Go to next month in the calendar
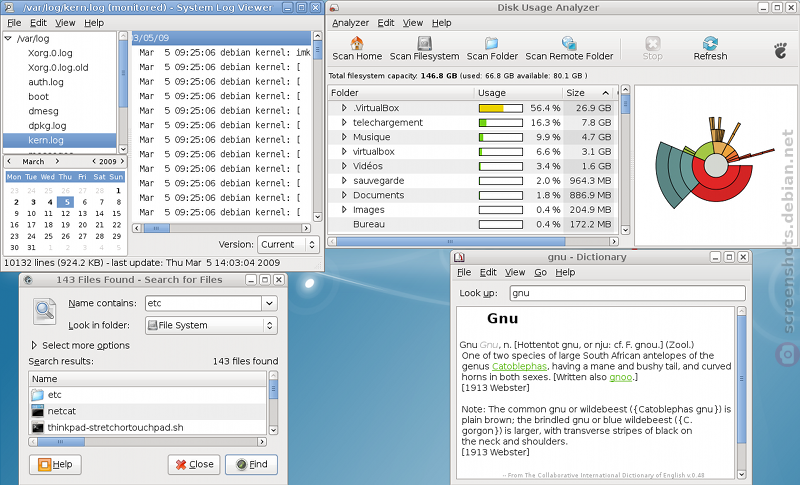The width and height of the screenshot is (800, 485). click(57, 161)
